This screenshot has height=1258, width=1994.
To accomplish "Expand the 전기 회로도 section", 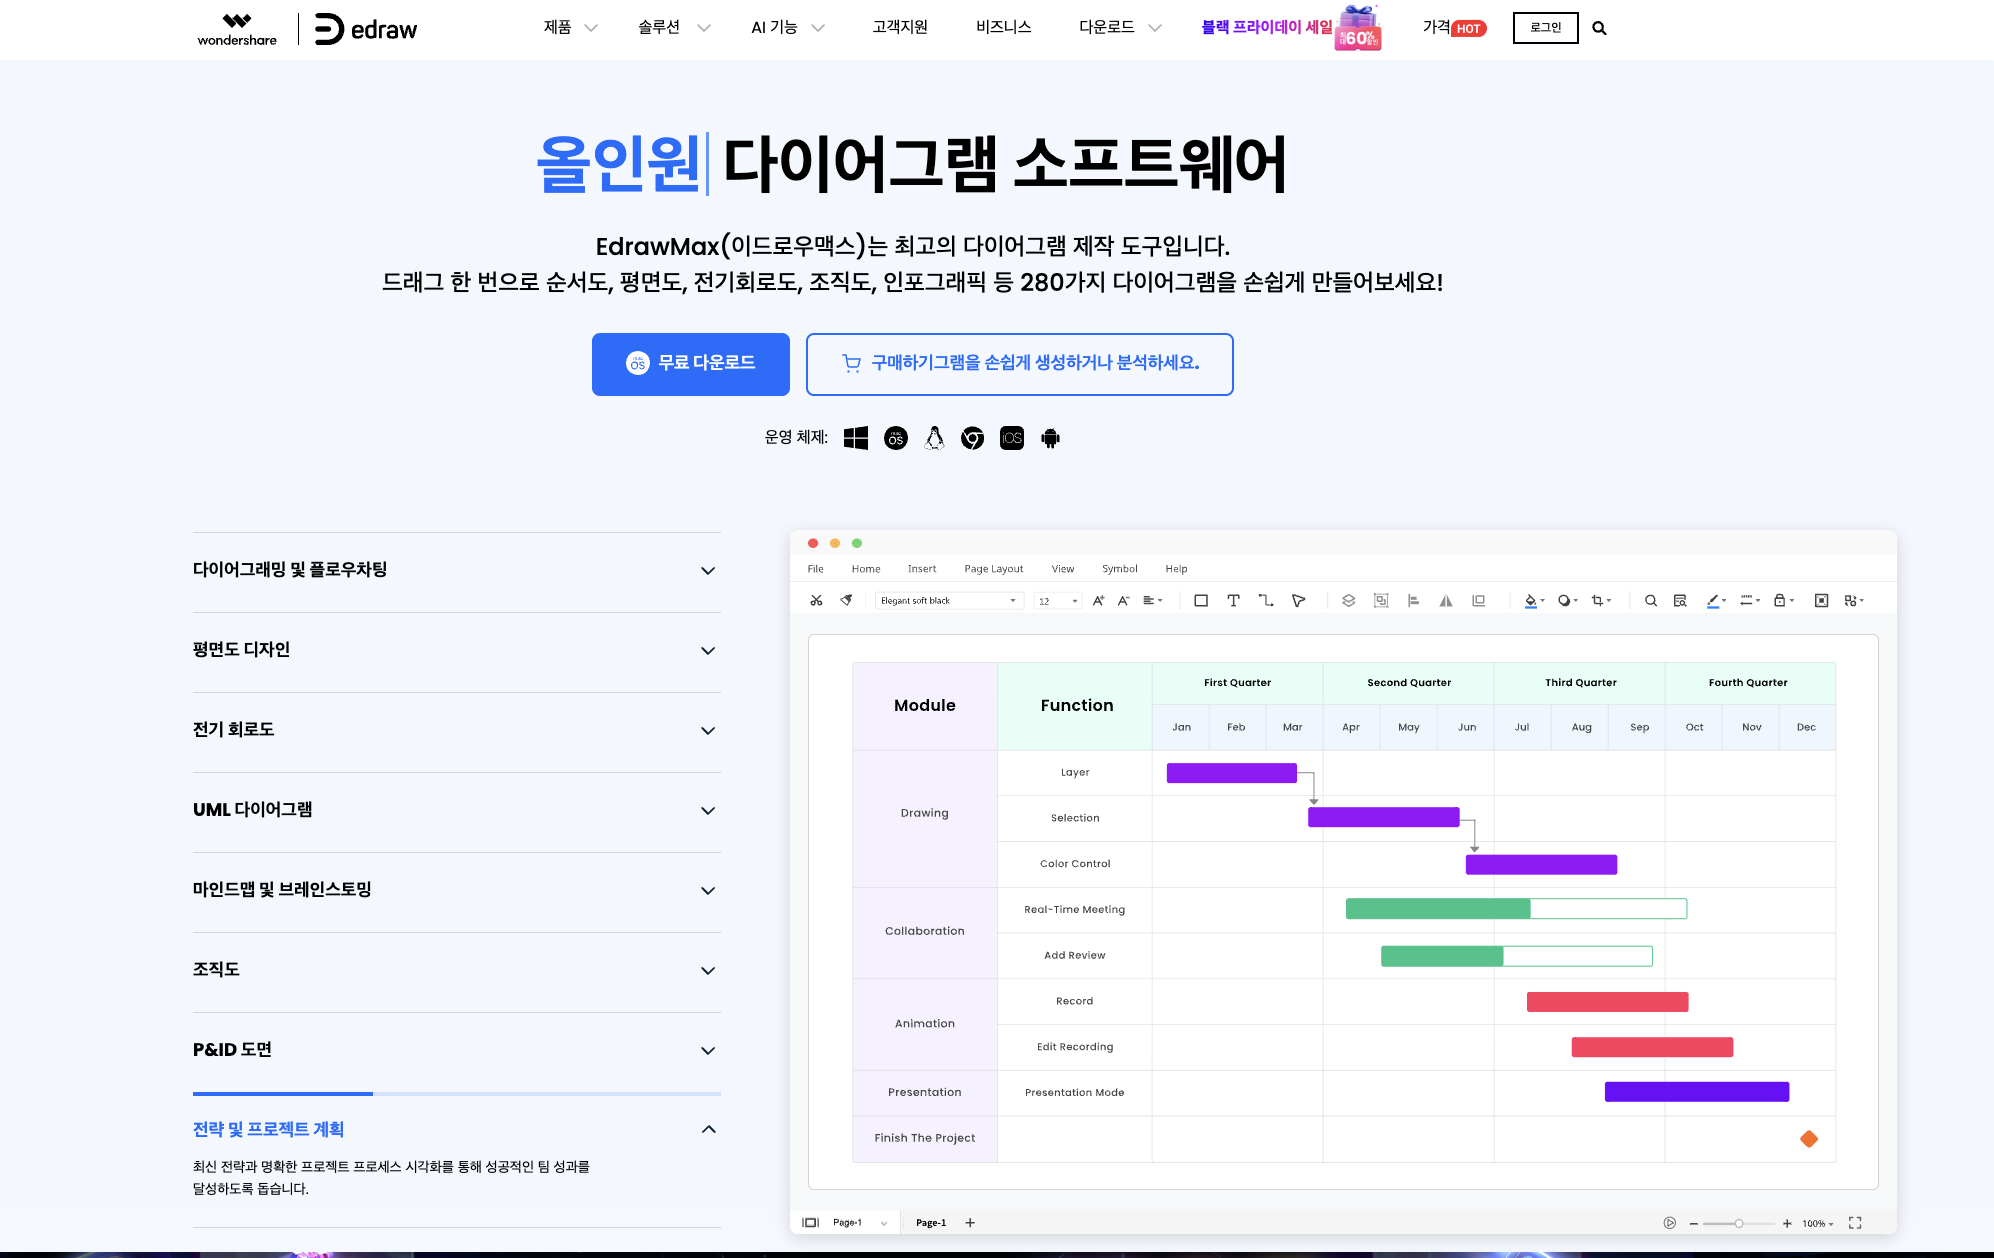I will [457, 731].
